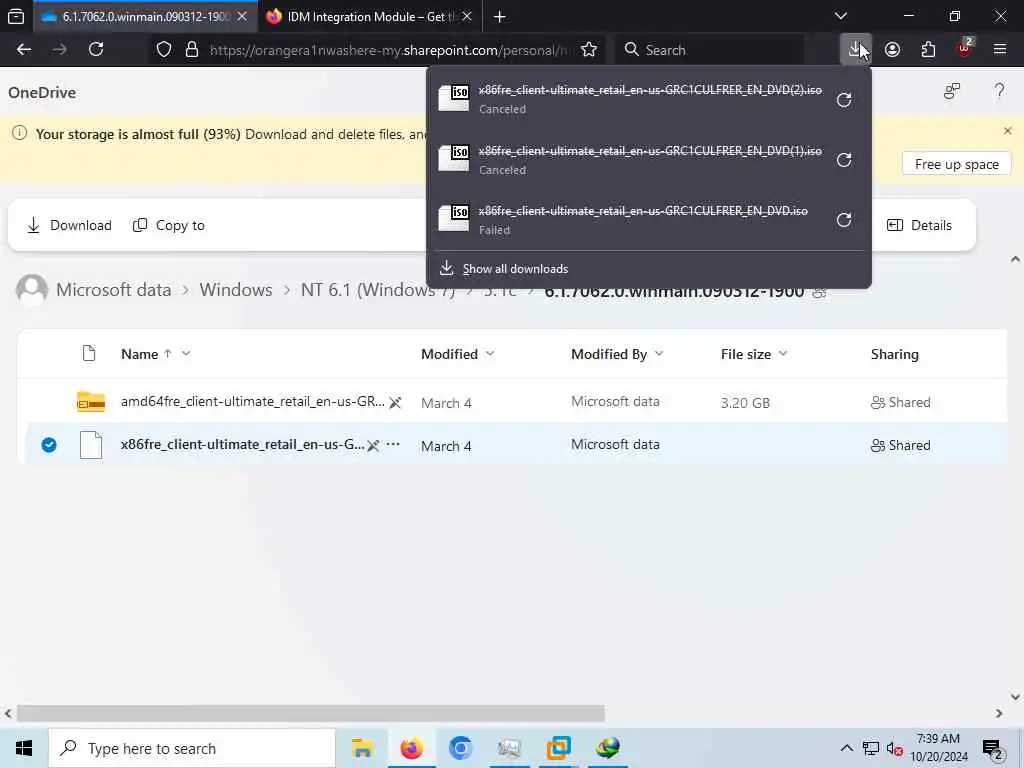Open Firefox downloads panel toolbar button
Screen dimensions: 1024x768
[x=855, y=50]
